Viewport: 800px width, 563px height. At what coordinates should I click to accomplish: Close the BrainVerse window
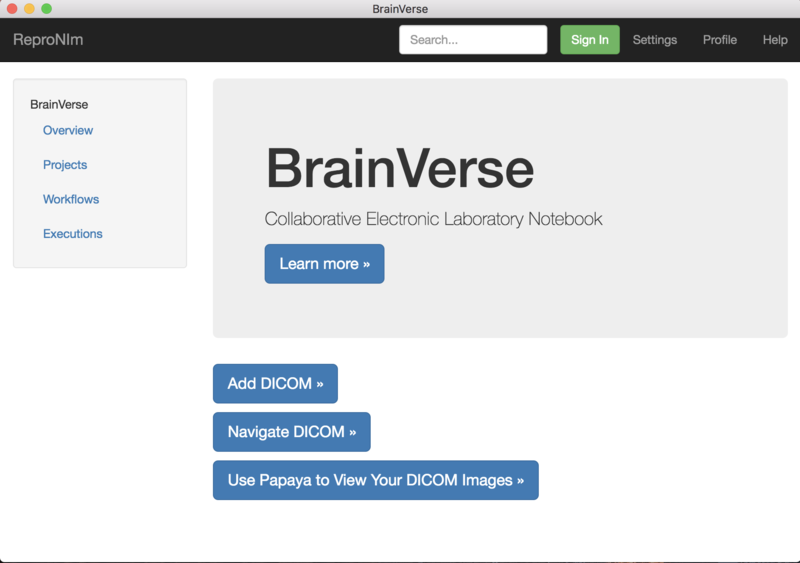13,9
